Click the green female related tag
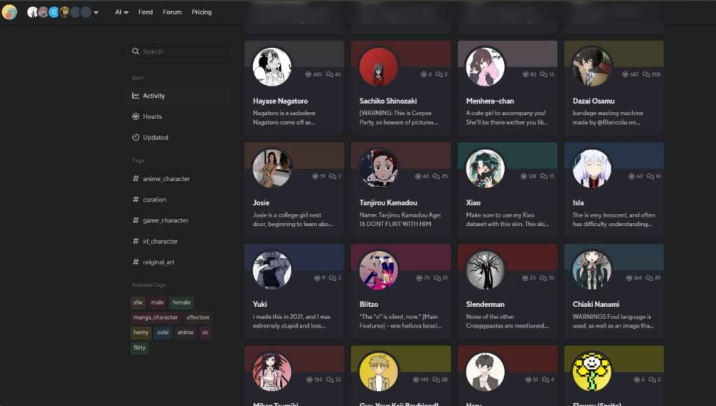Viewport: 716px width, 406px height. point(181,302)
